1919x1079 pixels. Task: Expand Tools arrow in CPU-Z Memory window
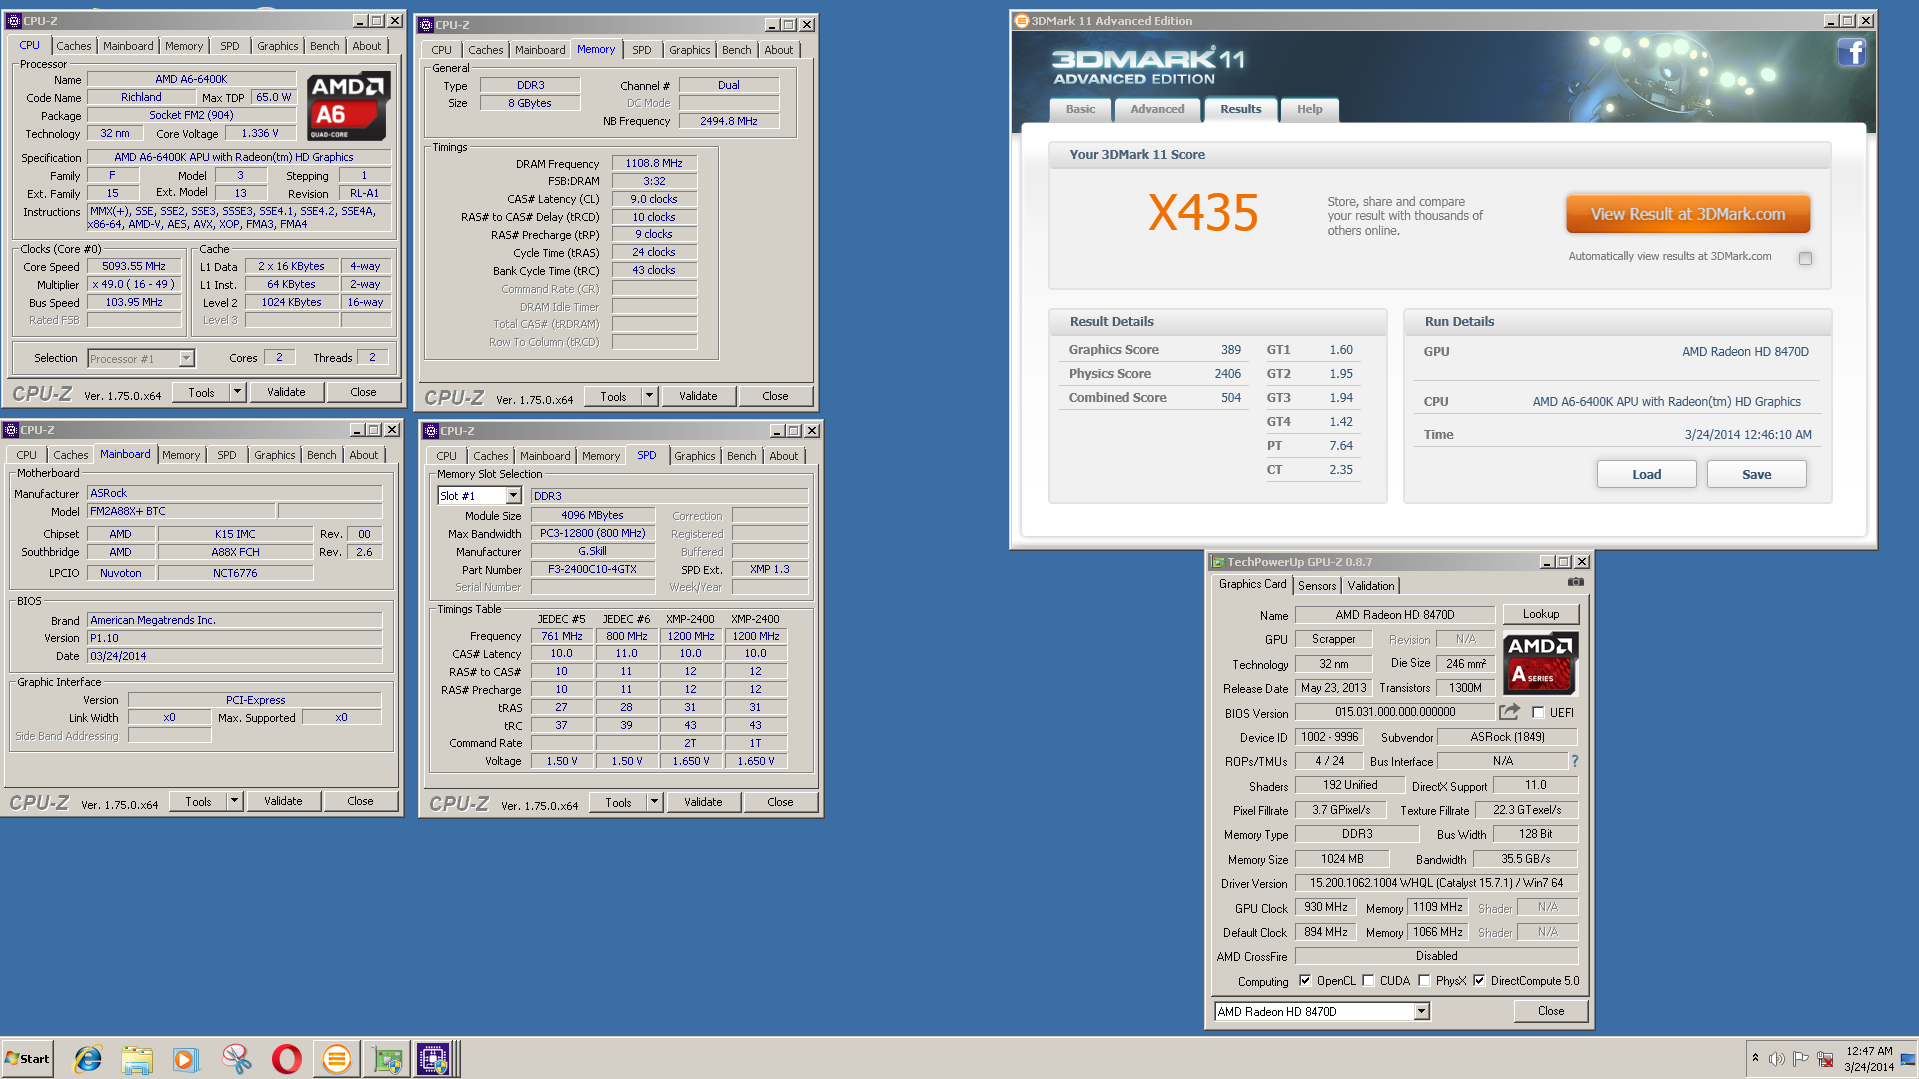[650, 396]
